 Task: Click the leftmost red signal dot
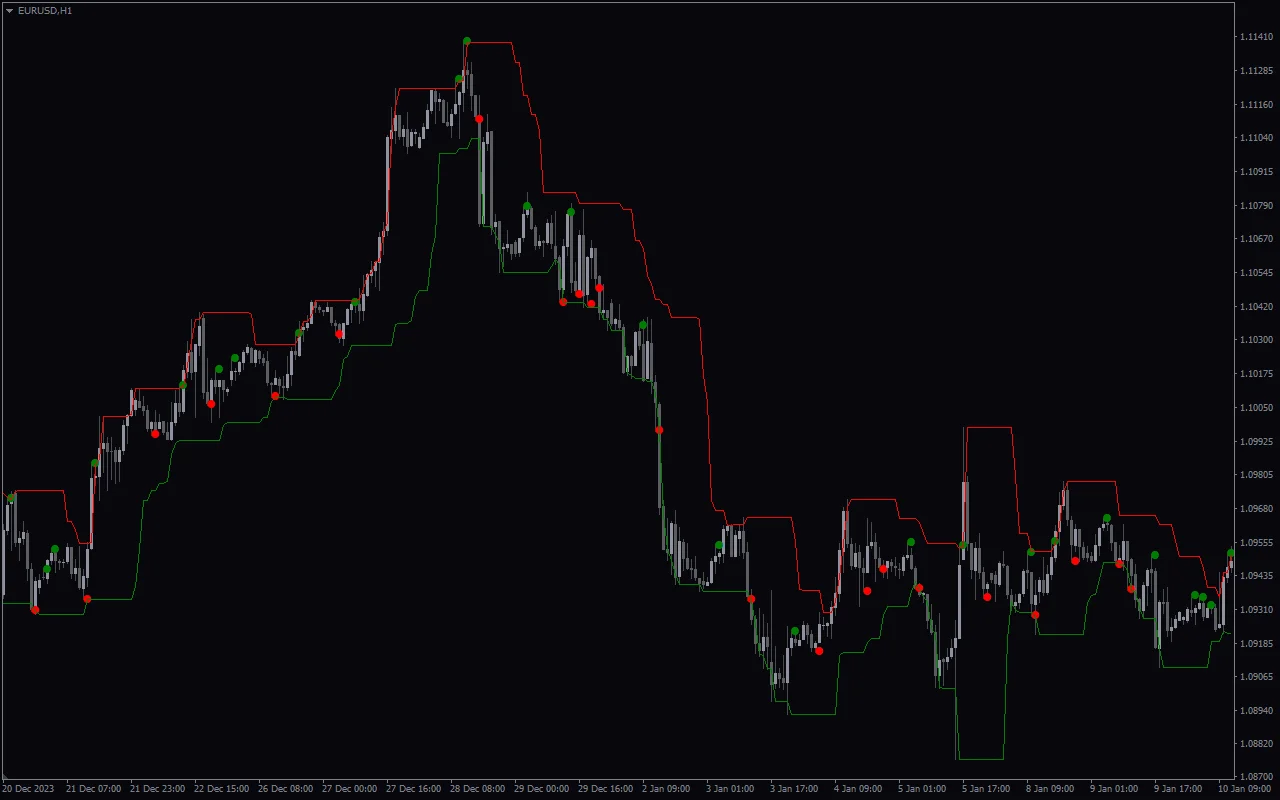pos(35,610)
